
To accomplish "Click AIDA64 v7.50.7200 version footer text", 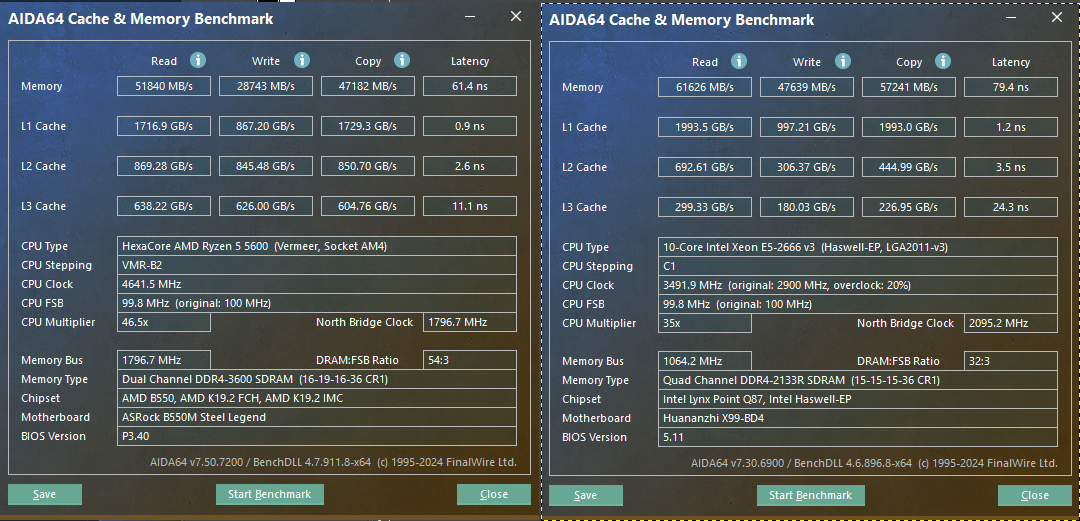I will coord(333,462).
